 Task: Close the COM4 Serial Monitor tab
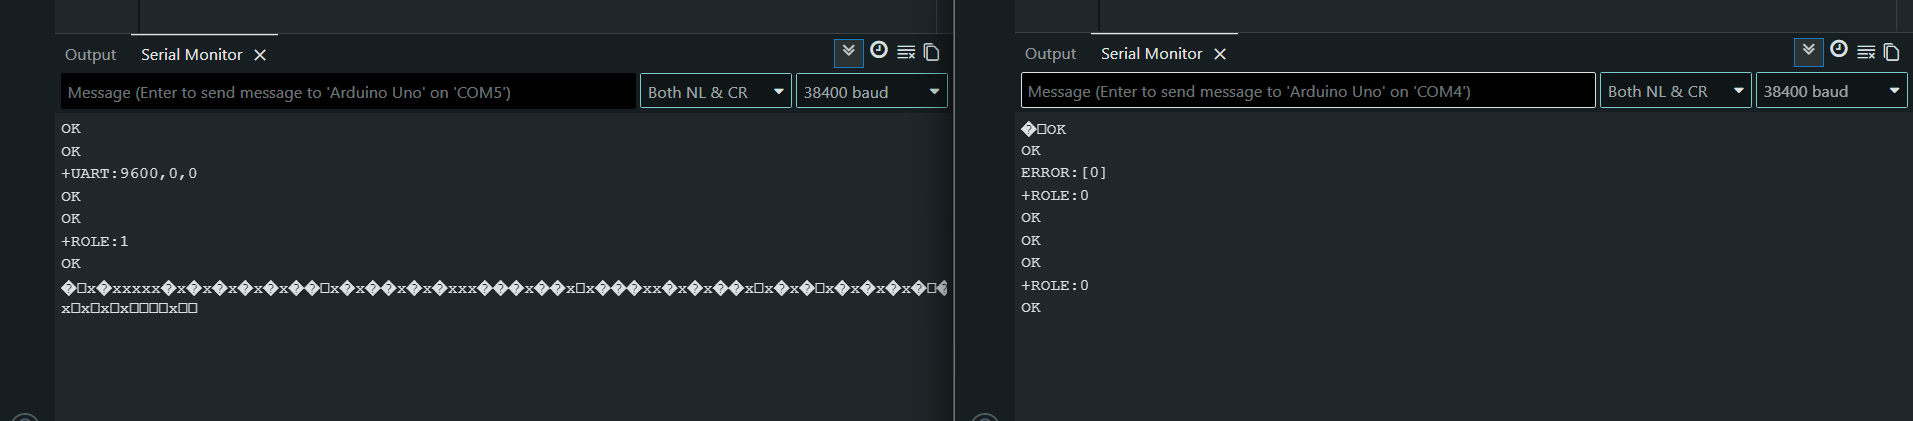[1220, 54]
